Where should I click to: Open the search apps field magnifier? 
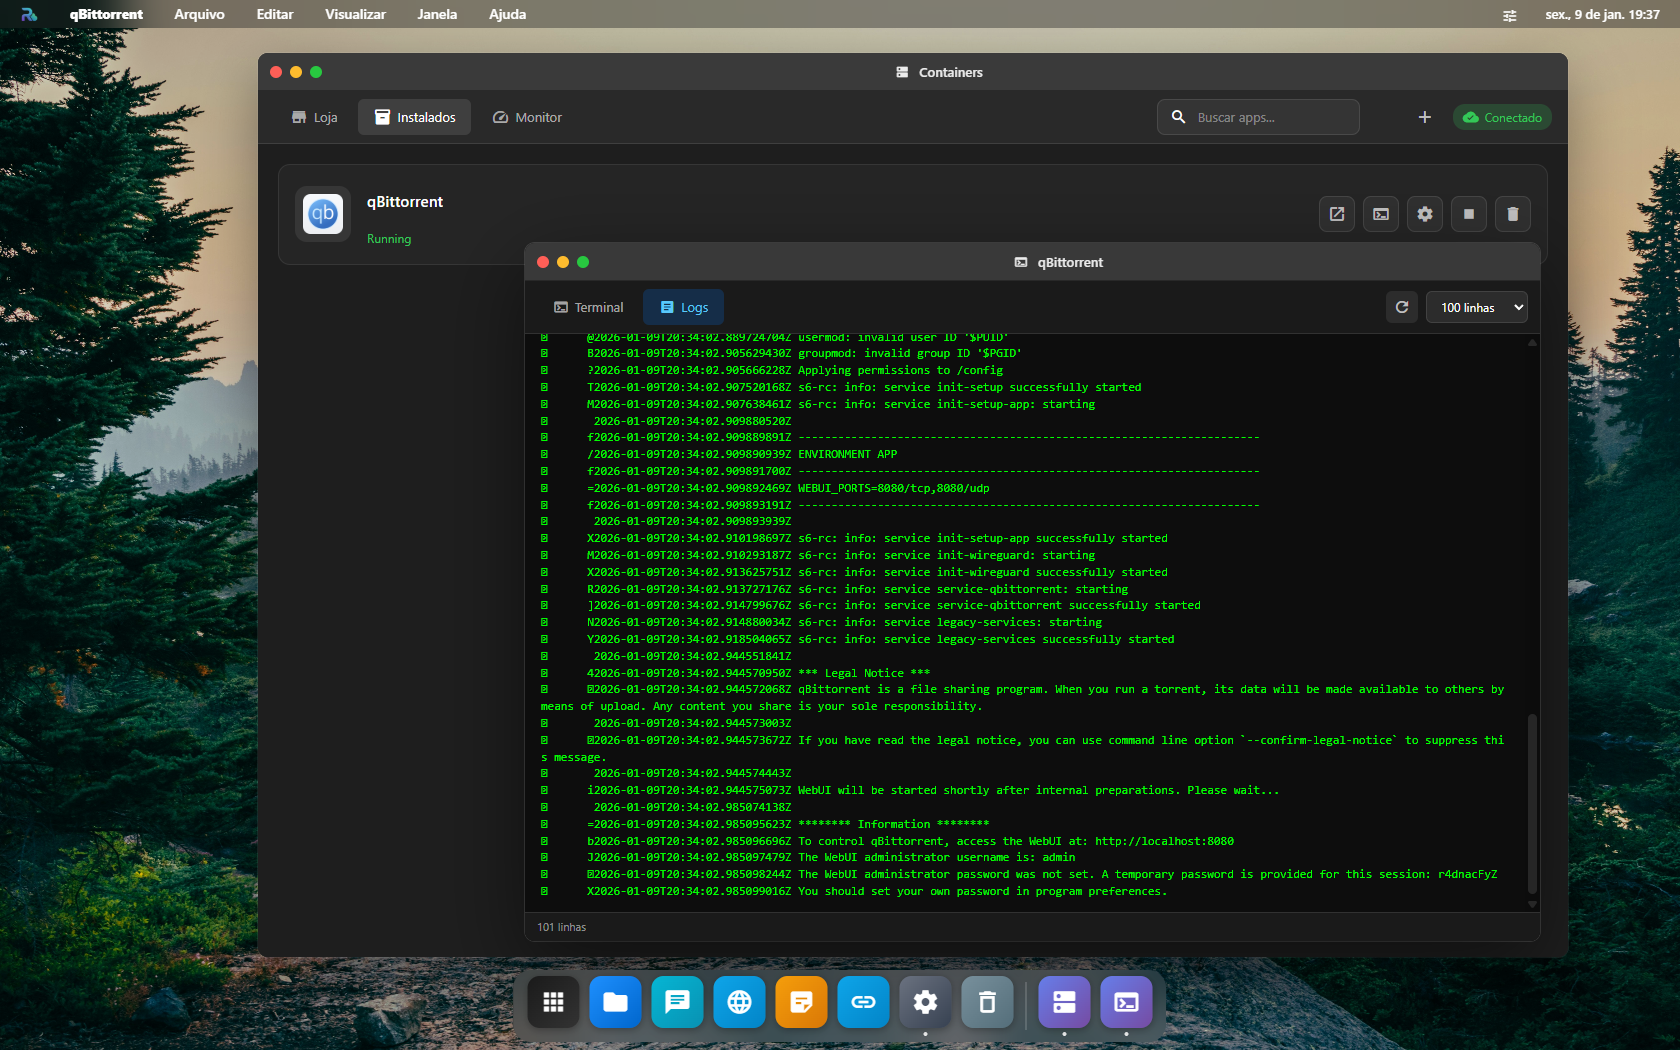coord(1179,117)
